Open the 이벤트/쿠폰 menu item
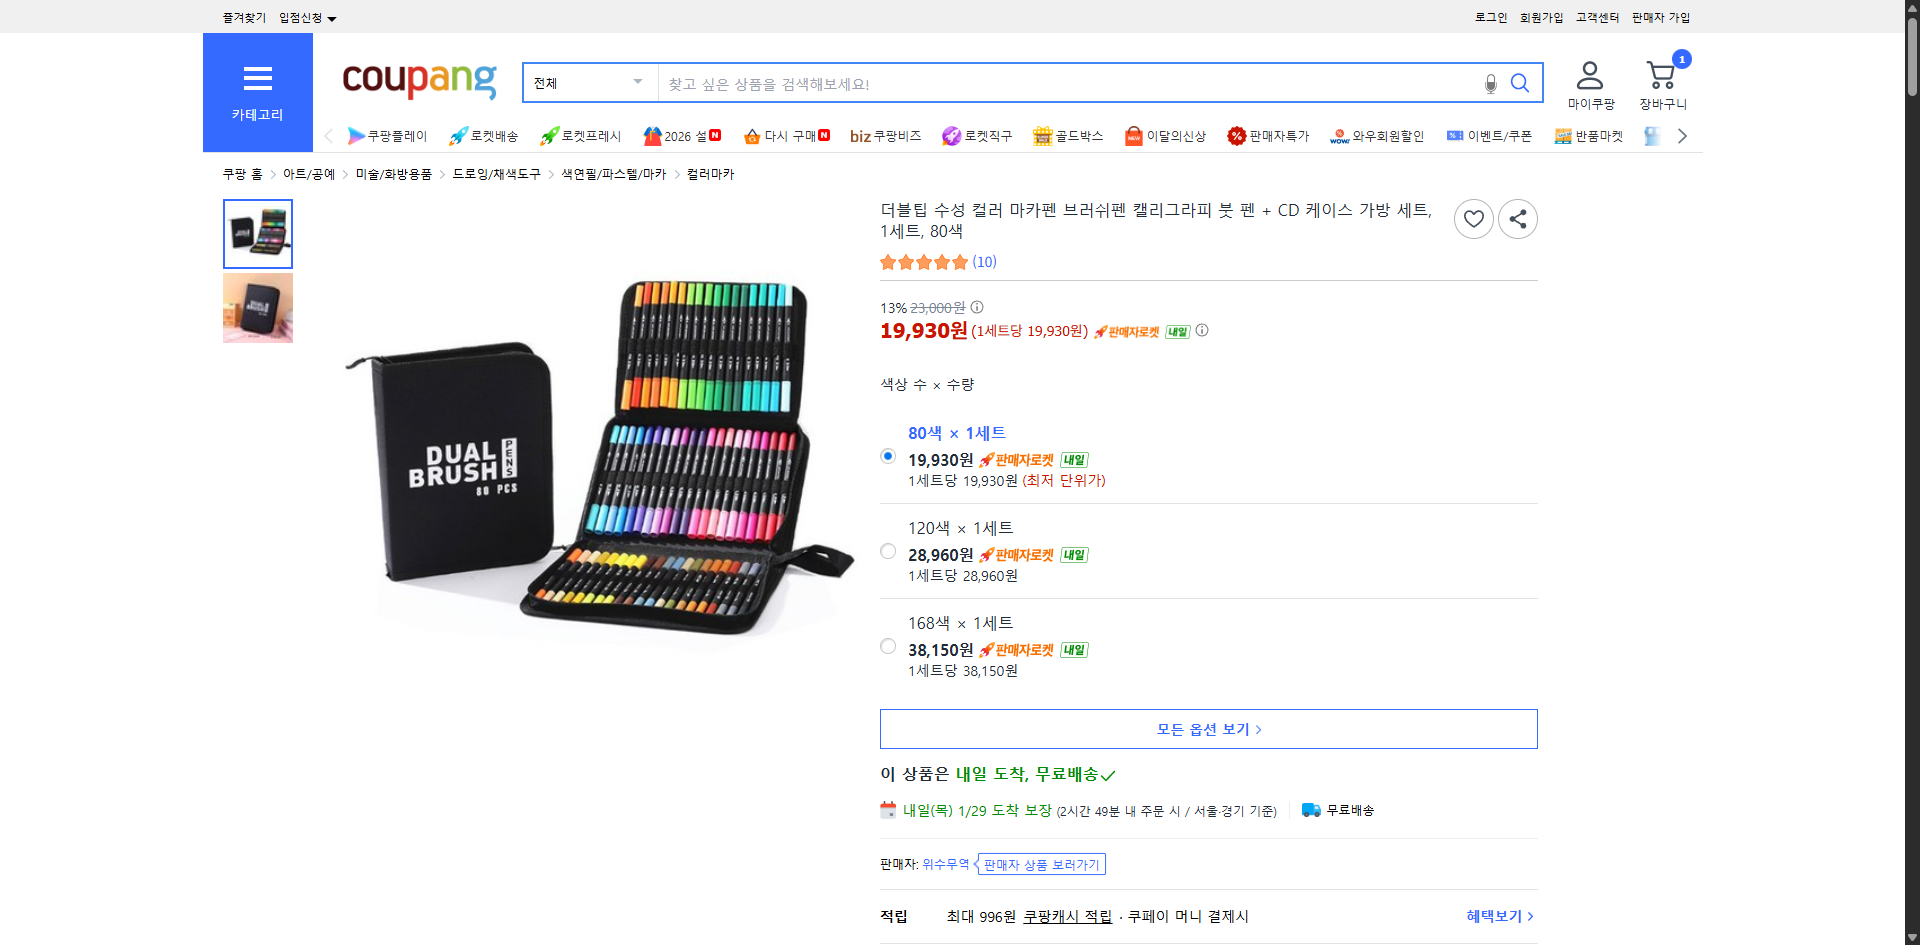Screen dimensions: 1920x945 tap(1489, 135)
